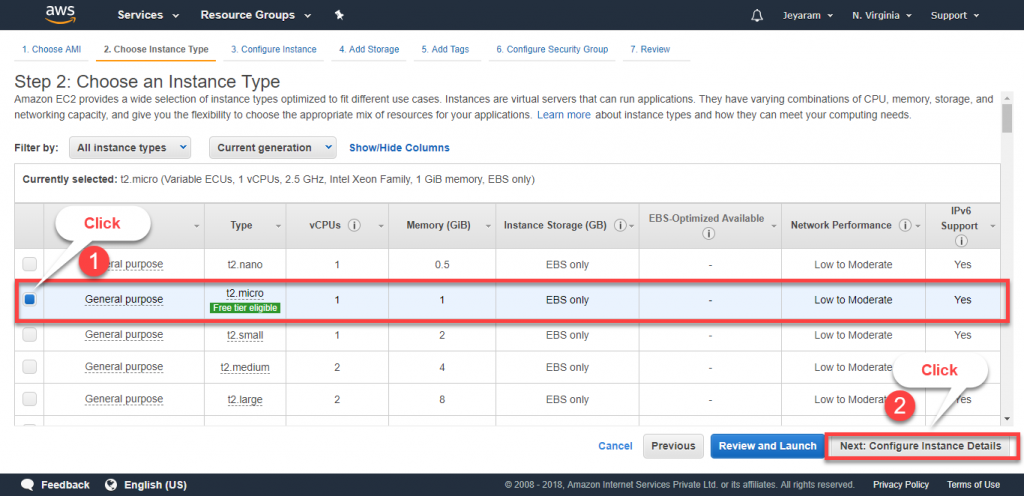The height and width of the screenshot is (496, 1024).
Task: Click Show/Hide Columns link
Action: pos(399,147)
